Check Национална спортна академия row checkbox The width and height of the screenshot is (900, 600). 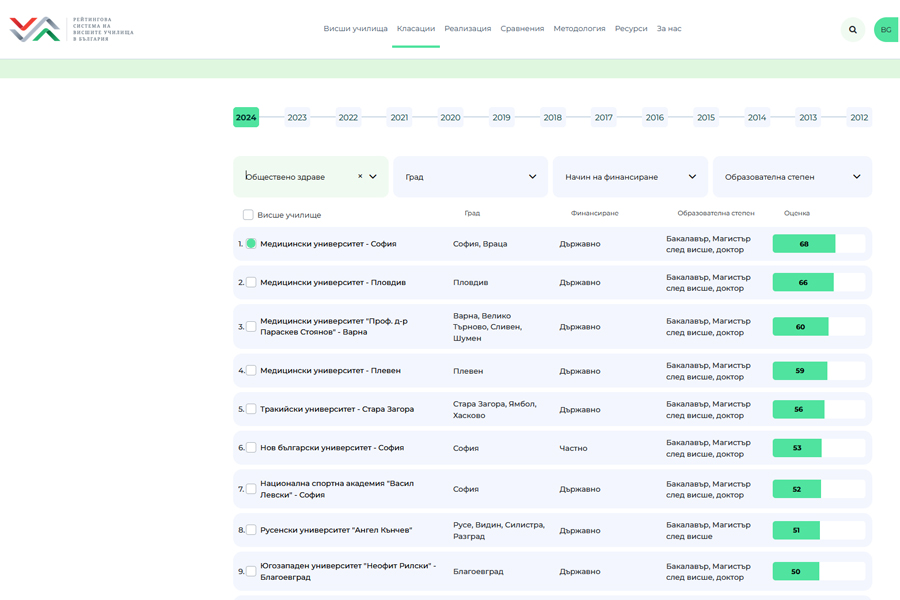click(251, 489)
